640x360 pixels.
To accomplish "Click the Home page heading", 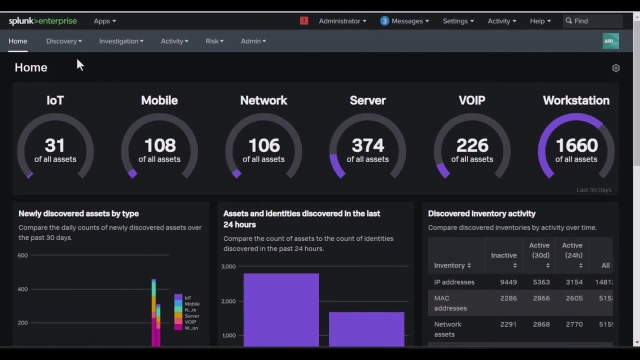I will tap(31, 67).
